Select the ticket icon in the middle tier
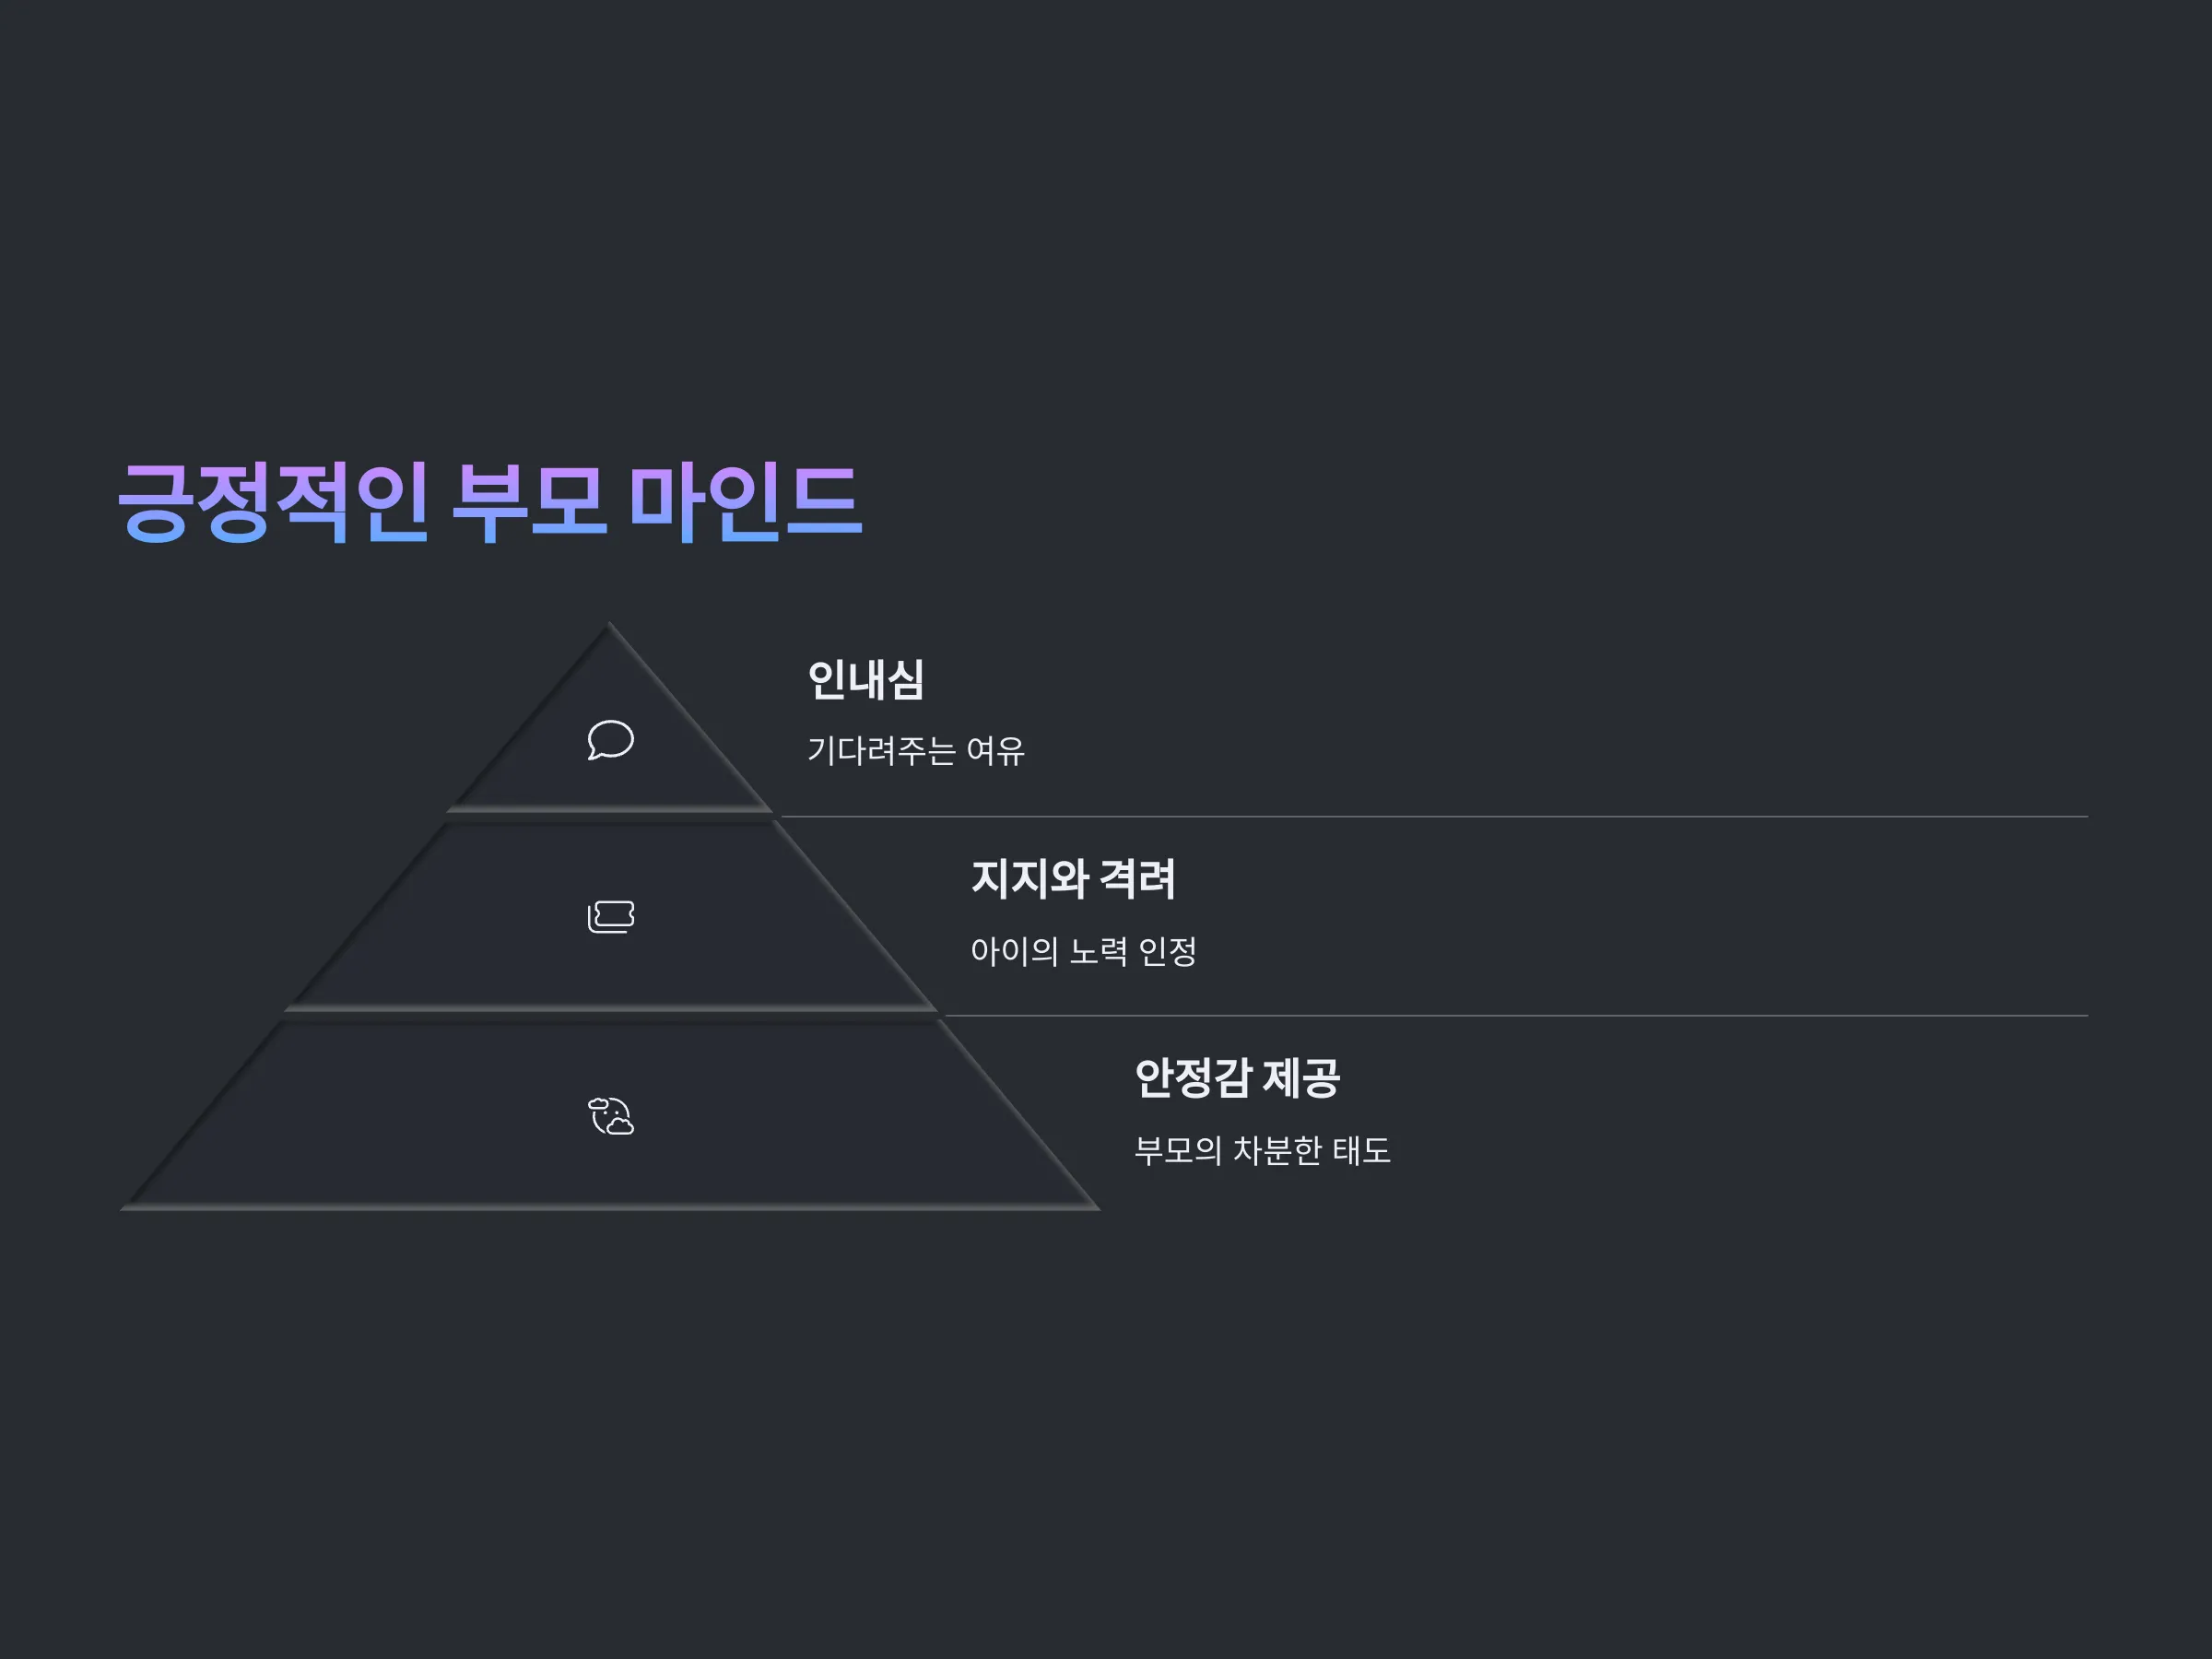The height and width of the screenshot is (1659, 2212). coord(610,916)
